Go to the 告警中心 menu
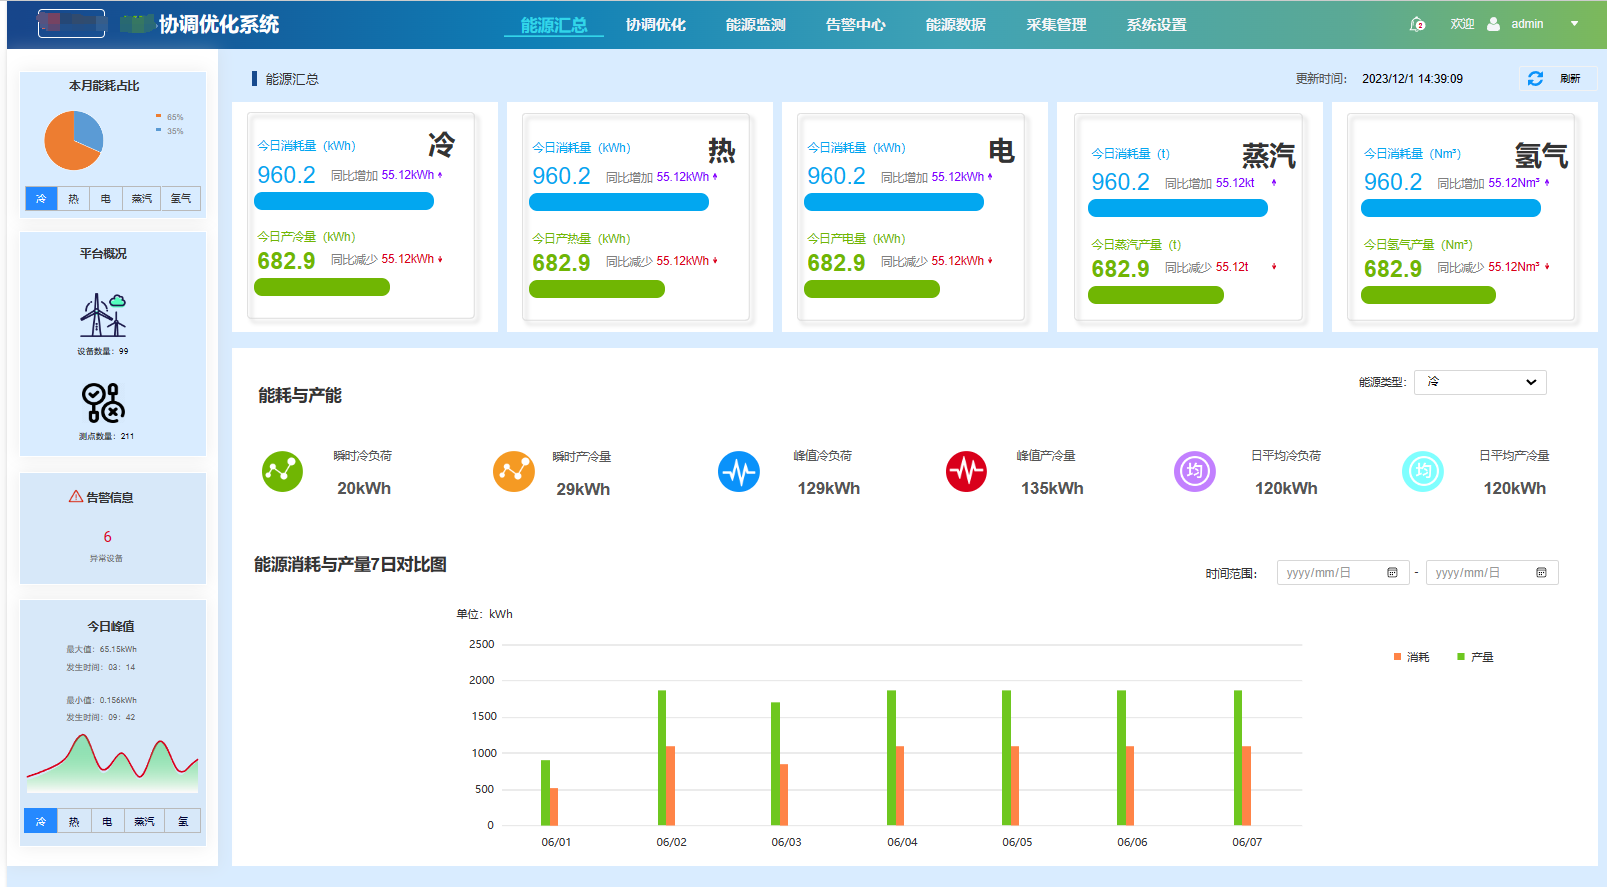Viewport: 1607px width, 887px height. 855,25
